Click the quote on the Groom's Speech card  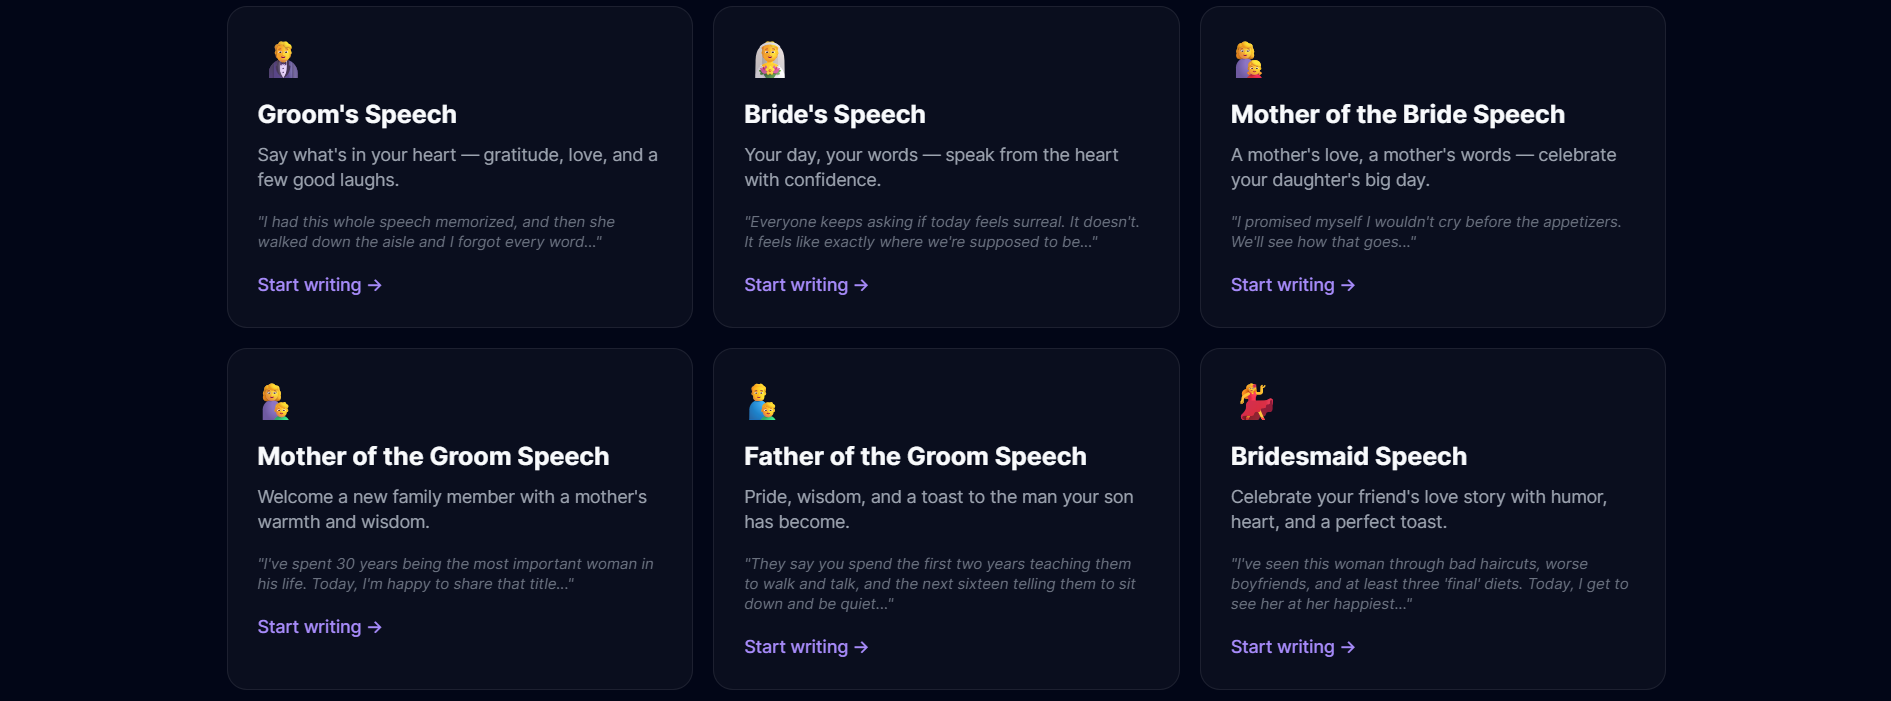[437, 232]
